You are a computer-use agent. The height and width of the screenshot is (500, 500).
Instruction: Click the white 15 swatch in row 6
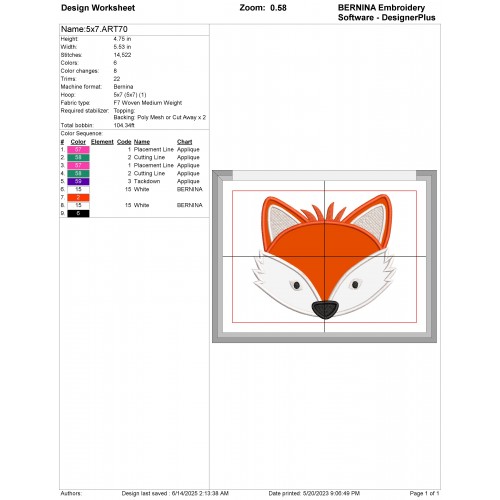(x=78, y=190)
